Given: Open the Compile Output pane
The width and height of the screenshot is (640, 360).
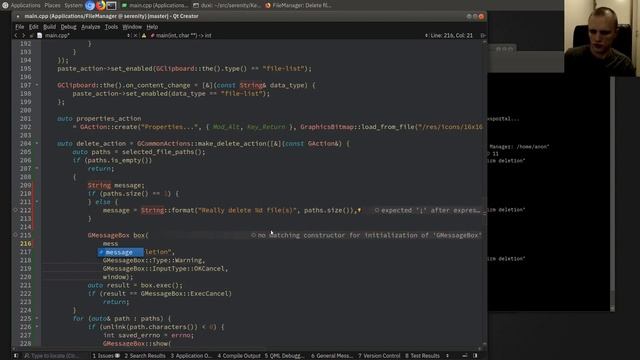Looking at the screenshot, I should click(239, 356).
